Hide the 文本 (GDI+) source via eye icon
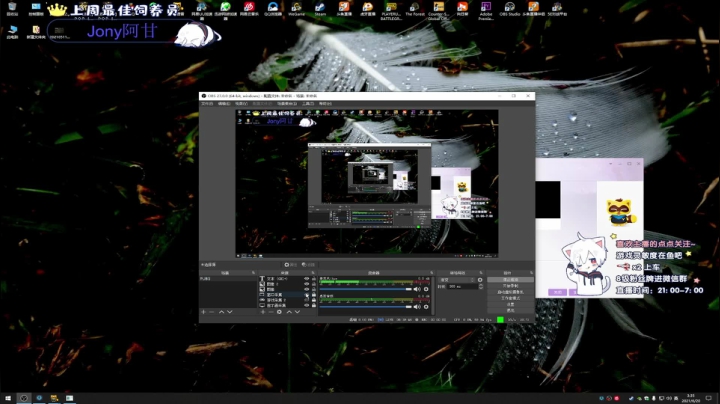 tap(306, 279)
